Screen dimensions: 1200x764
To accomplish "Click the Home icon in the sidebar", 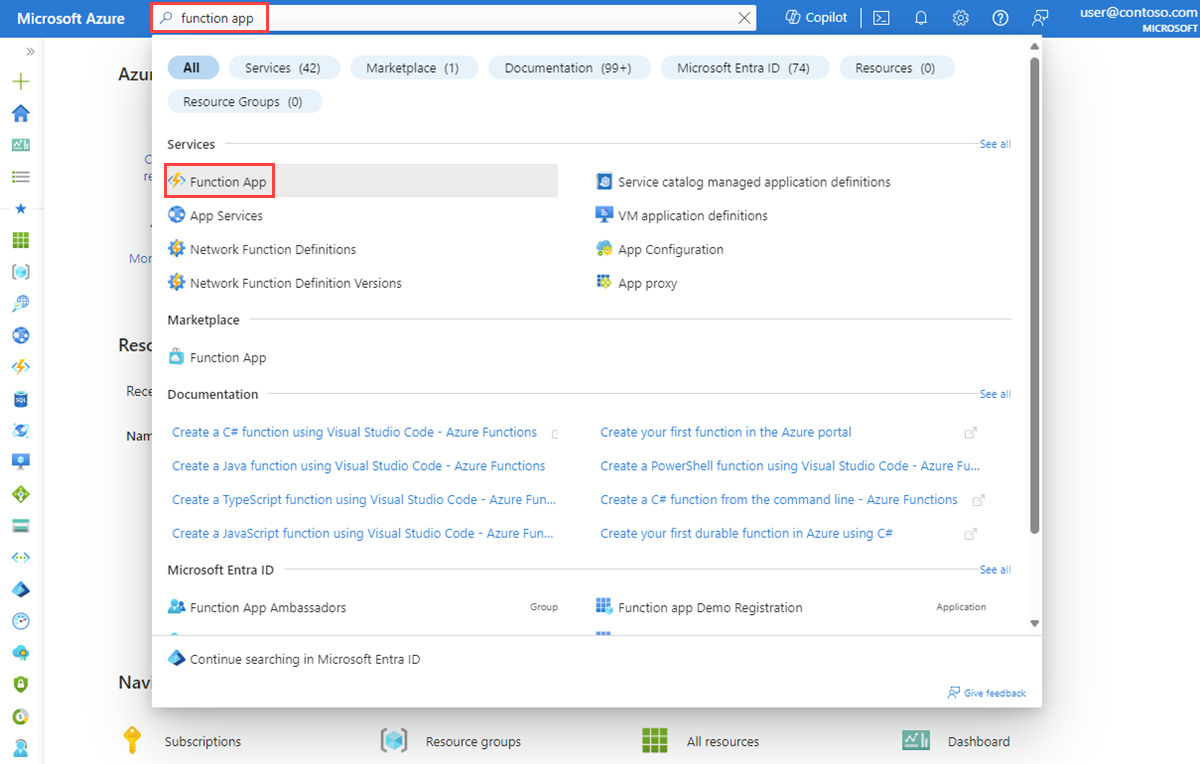I will pyautogui.click(x=20, y=113).
